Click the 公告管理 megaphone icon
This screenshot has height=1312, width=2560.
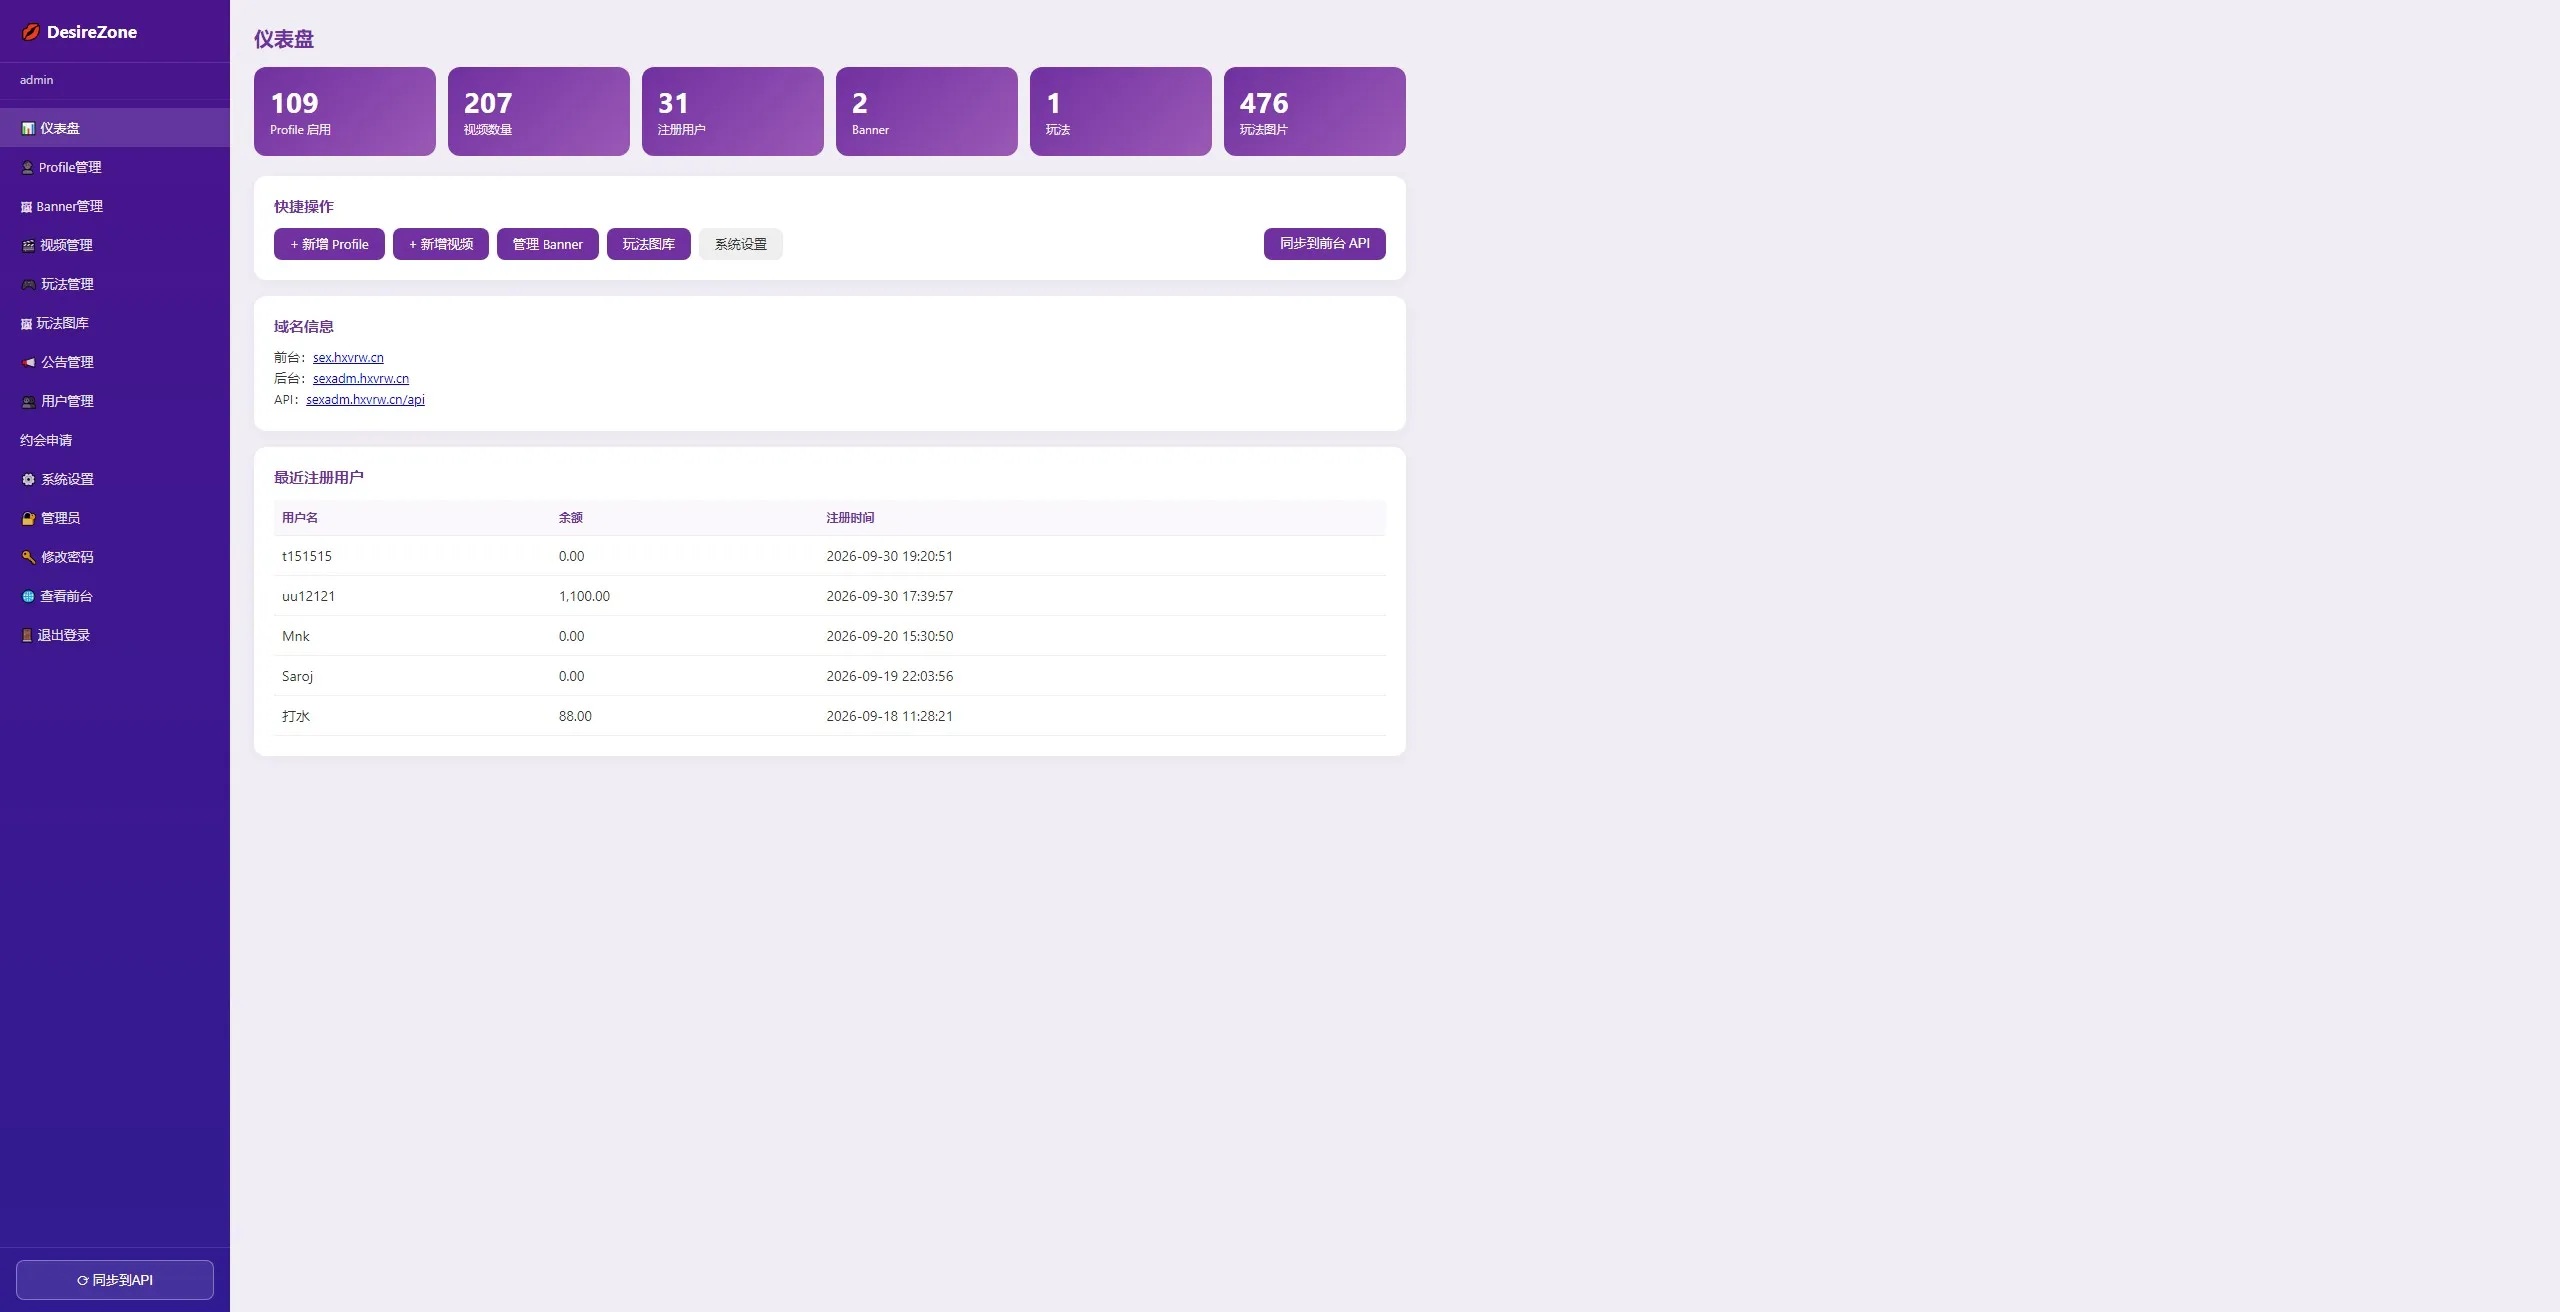(x=28, y=362)
